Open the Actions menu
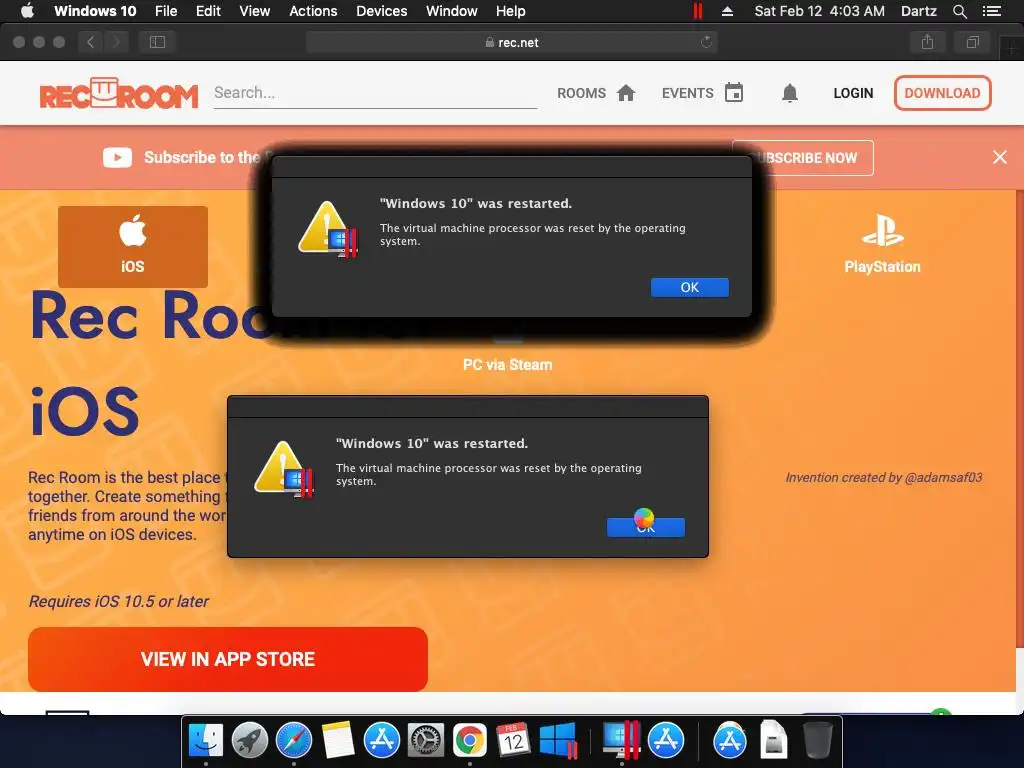The image size is (1024, 768). (313, 11)
